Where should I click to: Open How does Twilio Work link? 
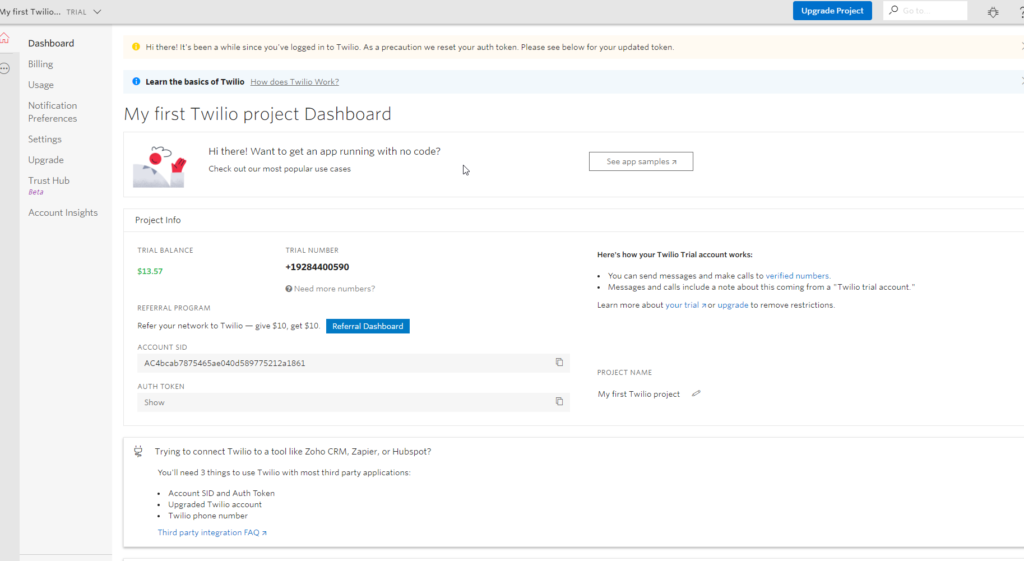pyautogui.click(x=295, y=82)
